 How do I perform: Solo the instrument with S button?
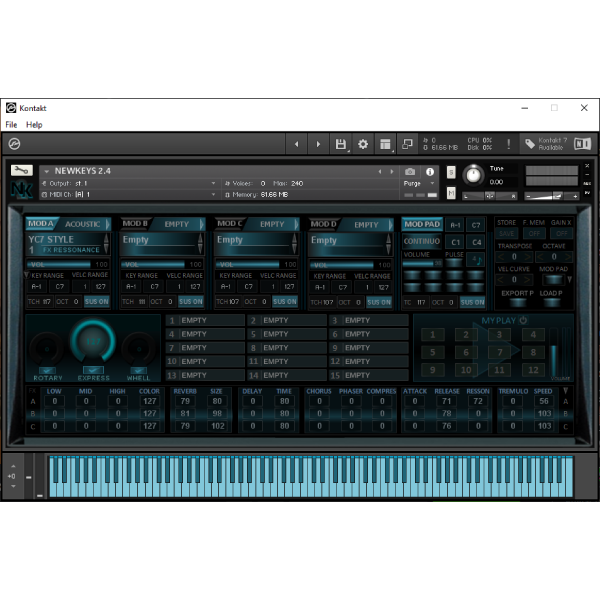[x=451, y=172]
